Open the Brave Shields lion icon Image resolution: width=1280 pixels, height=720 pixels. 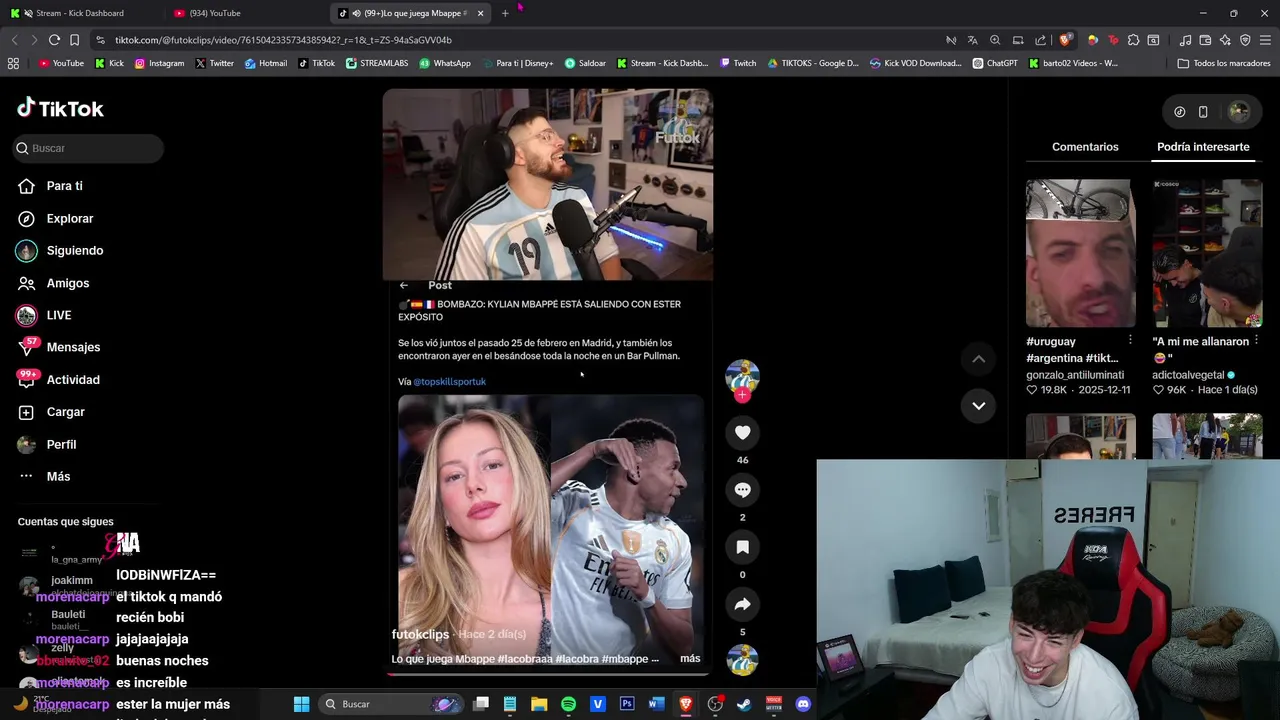1066,40
